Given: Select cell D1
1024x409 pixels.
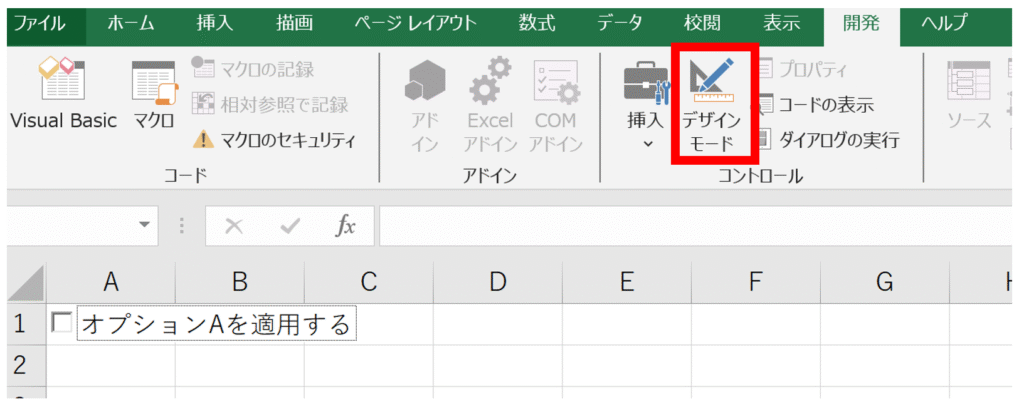Looking at the screenshot, I should (x=498, y=324).
